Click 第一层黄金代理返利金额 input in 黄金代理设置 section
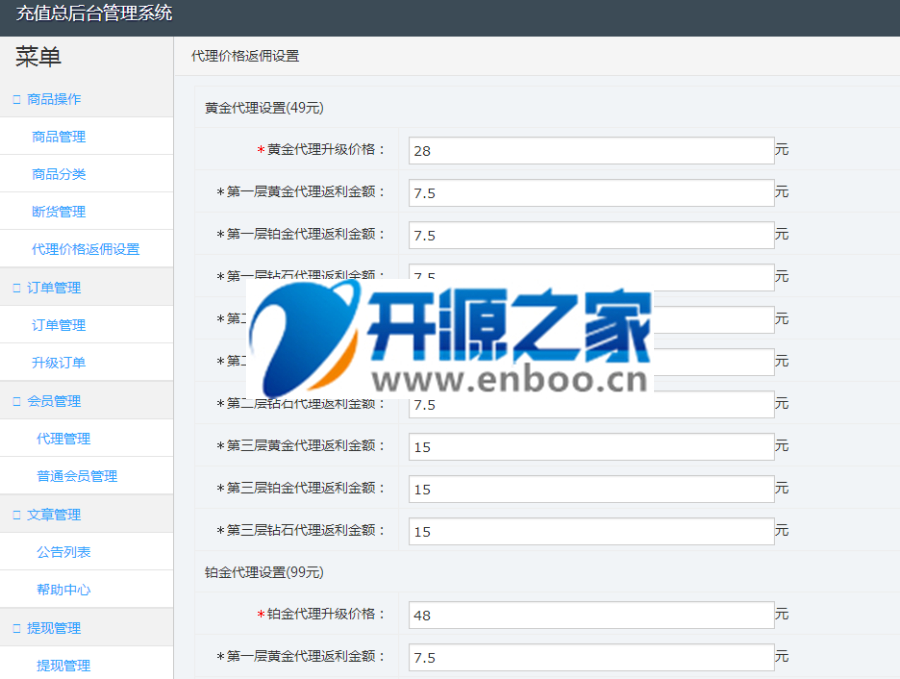The width and height of the screenshot is (900, 679). (x=591, y=193)
